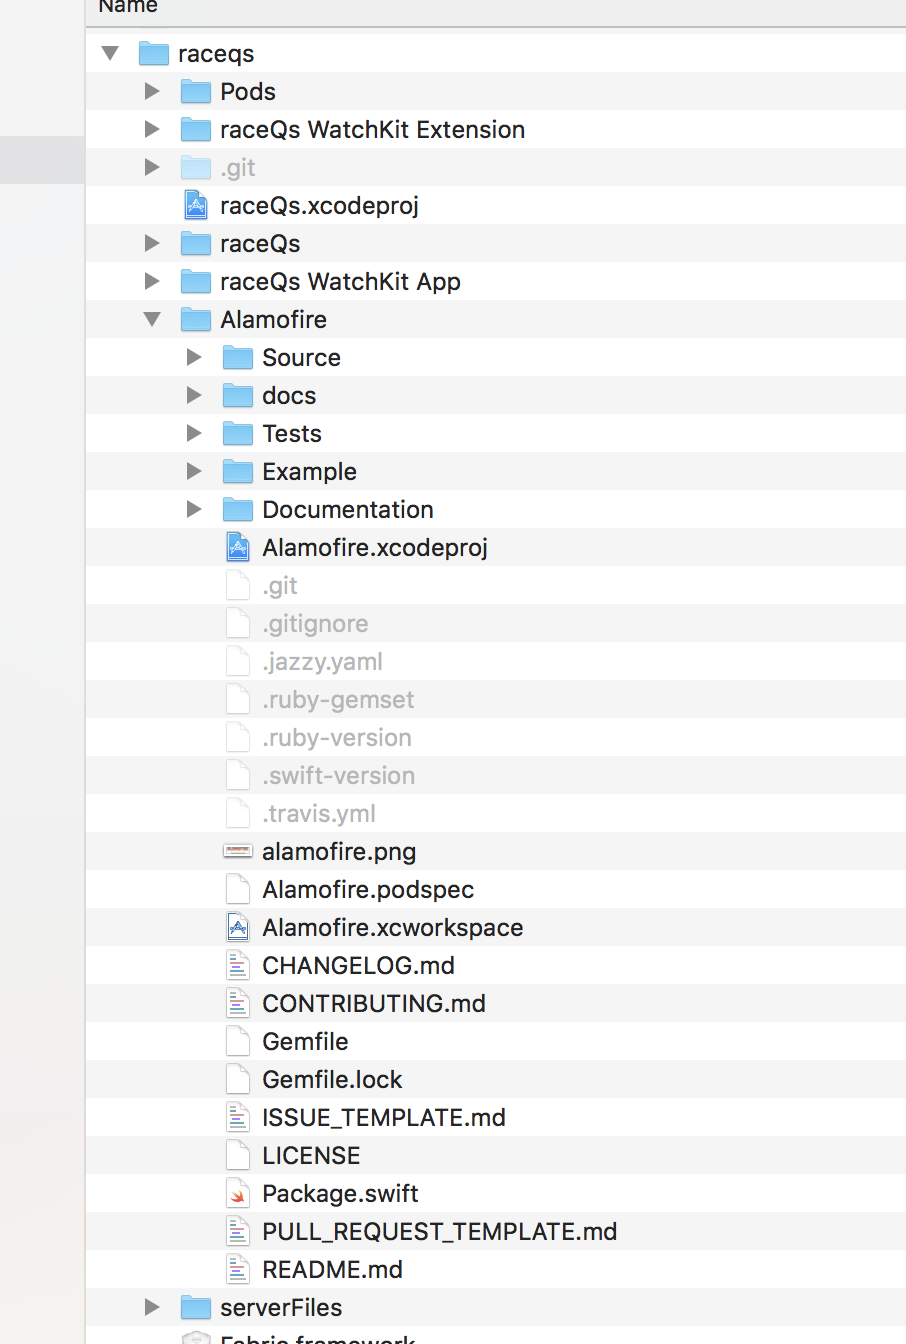Click the LICENSE file icon
Viewport: 906px width, 1344px height.
[x=238, y=1155]
